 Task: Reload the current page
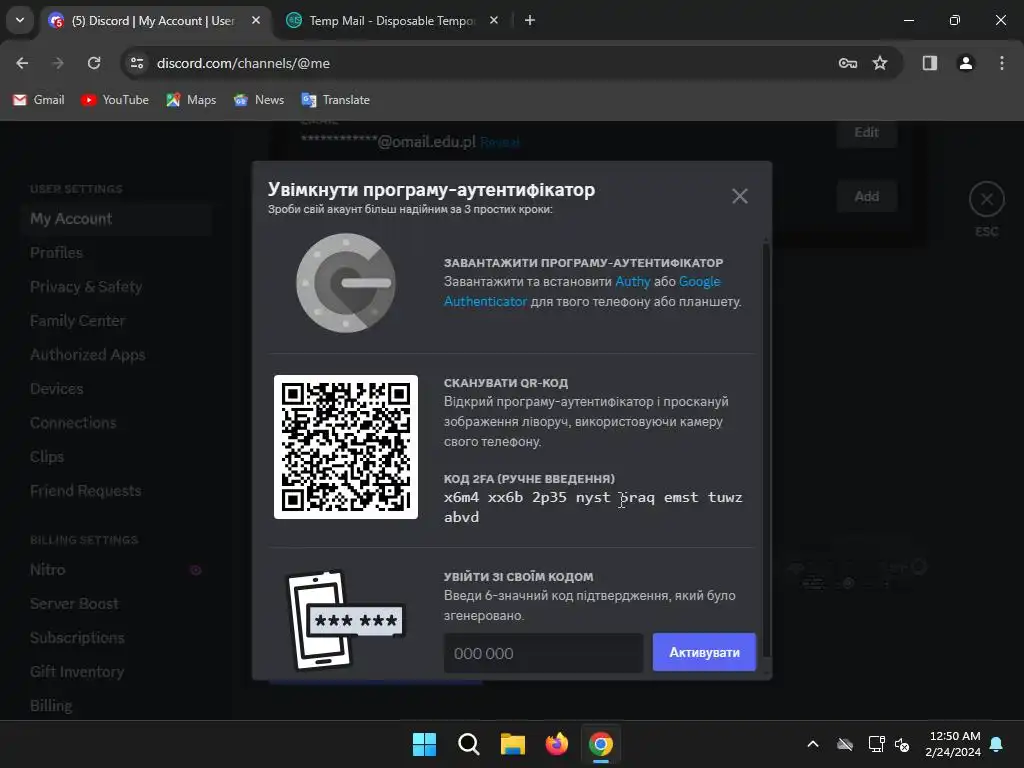94,63
